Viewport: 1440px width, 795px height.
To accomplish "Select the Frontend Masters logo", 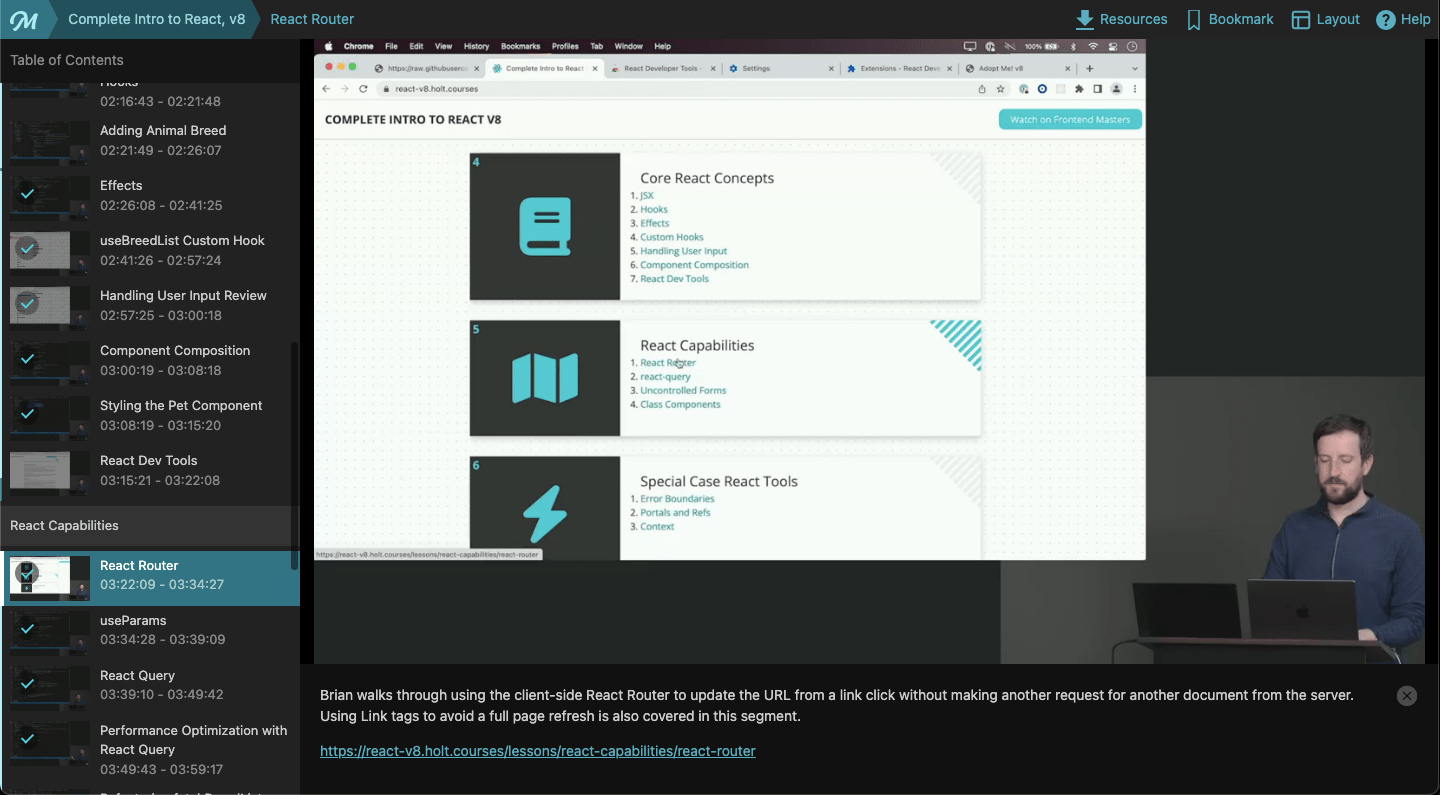I will pos(24,19).
